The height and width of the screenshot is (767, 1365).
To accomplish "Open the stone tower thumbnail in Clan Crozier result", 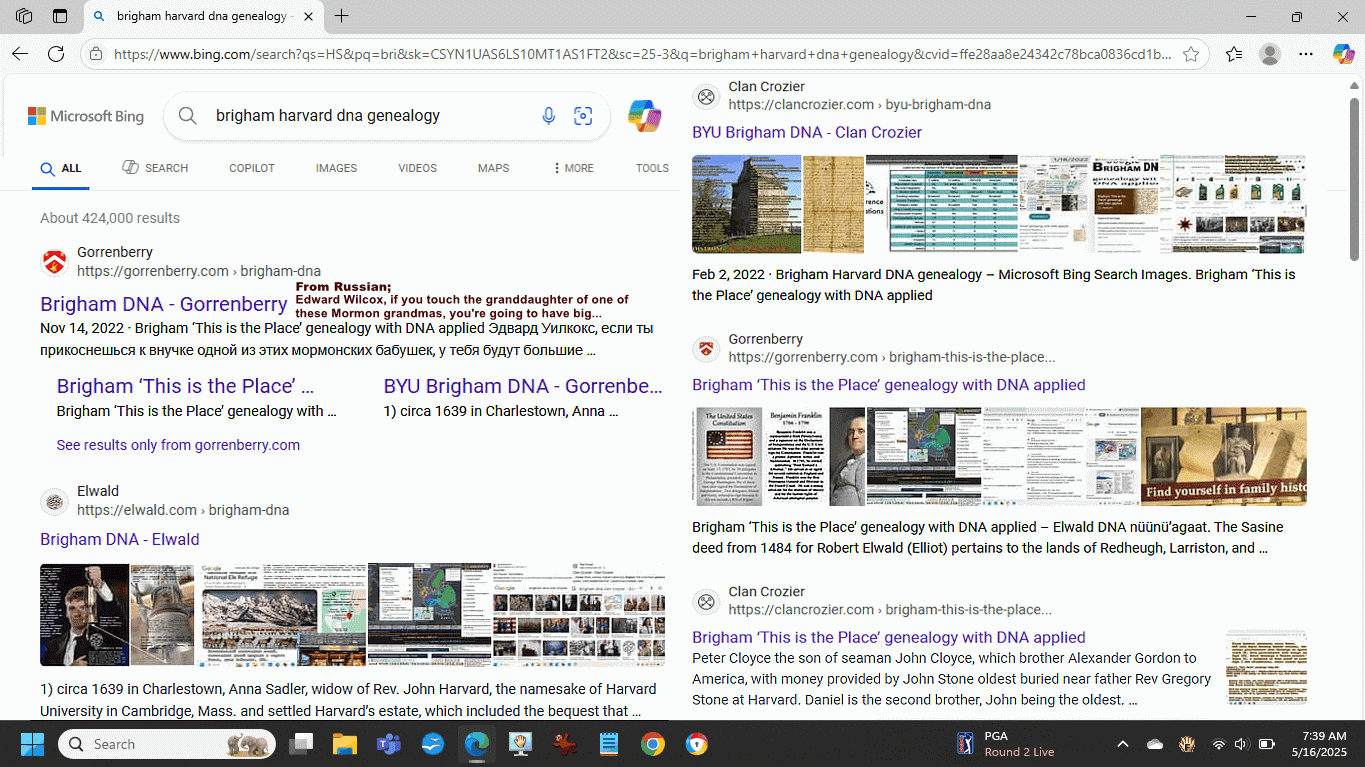I will point(747,204).
